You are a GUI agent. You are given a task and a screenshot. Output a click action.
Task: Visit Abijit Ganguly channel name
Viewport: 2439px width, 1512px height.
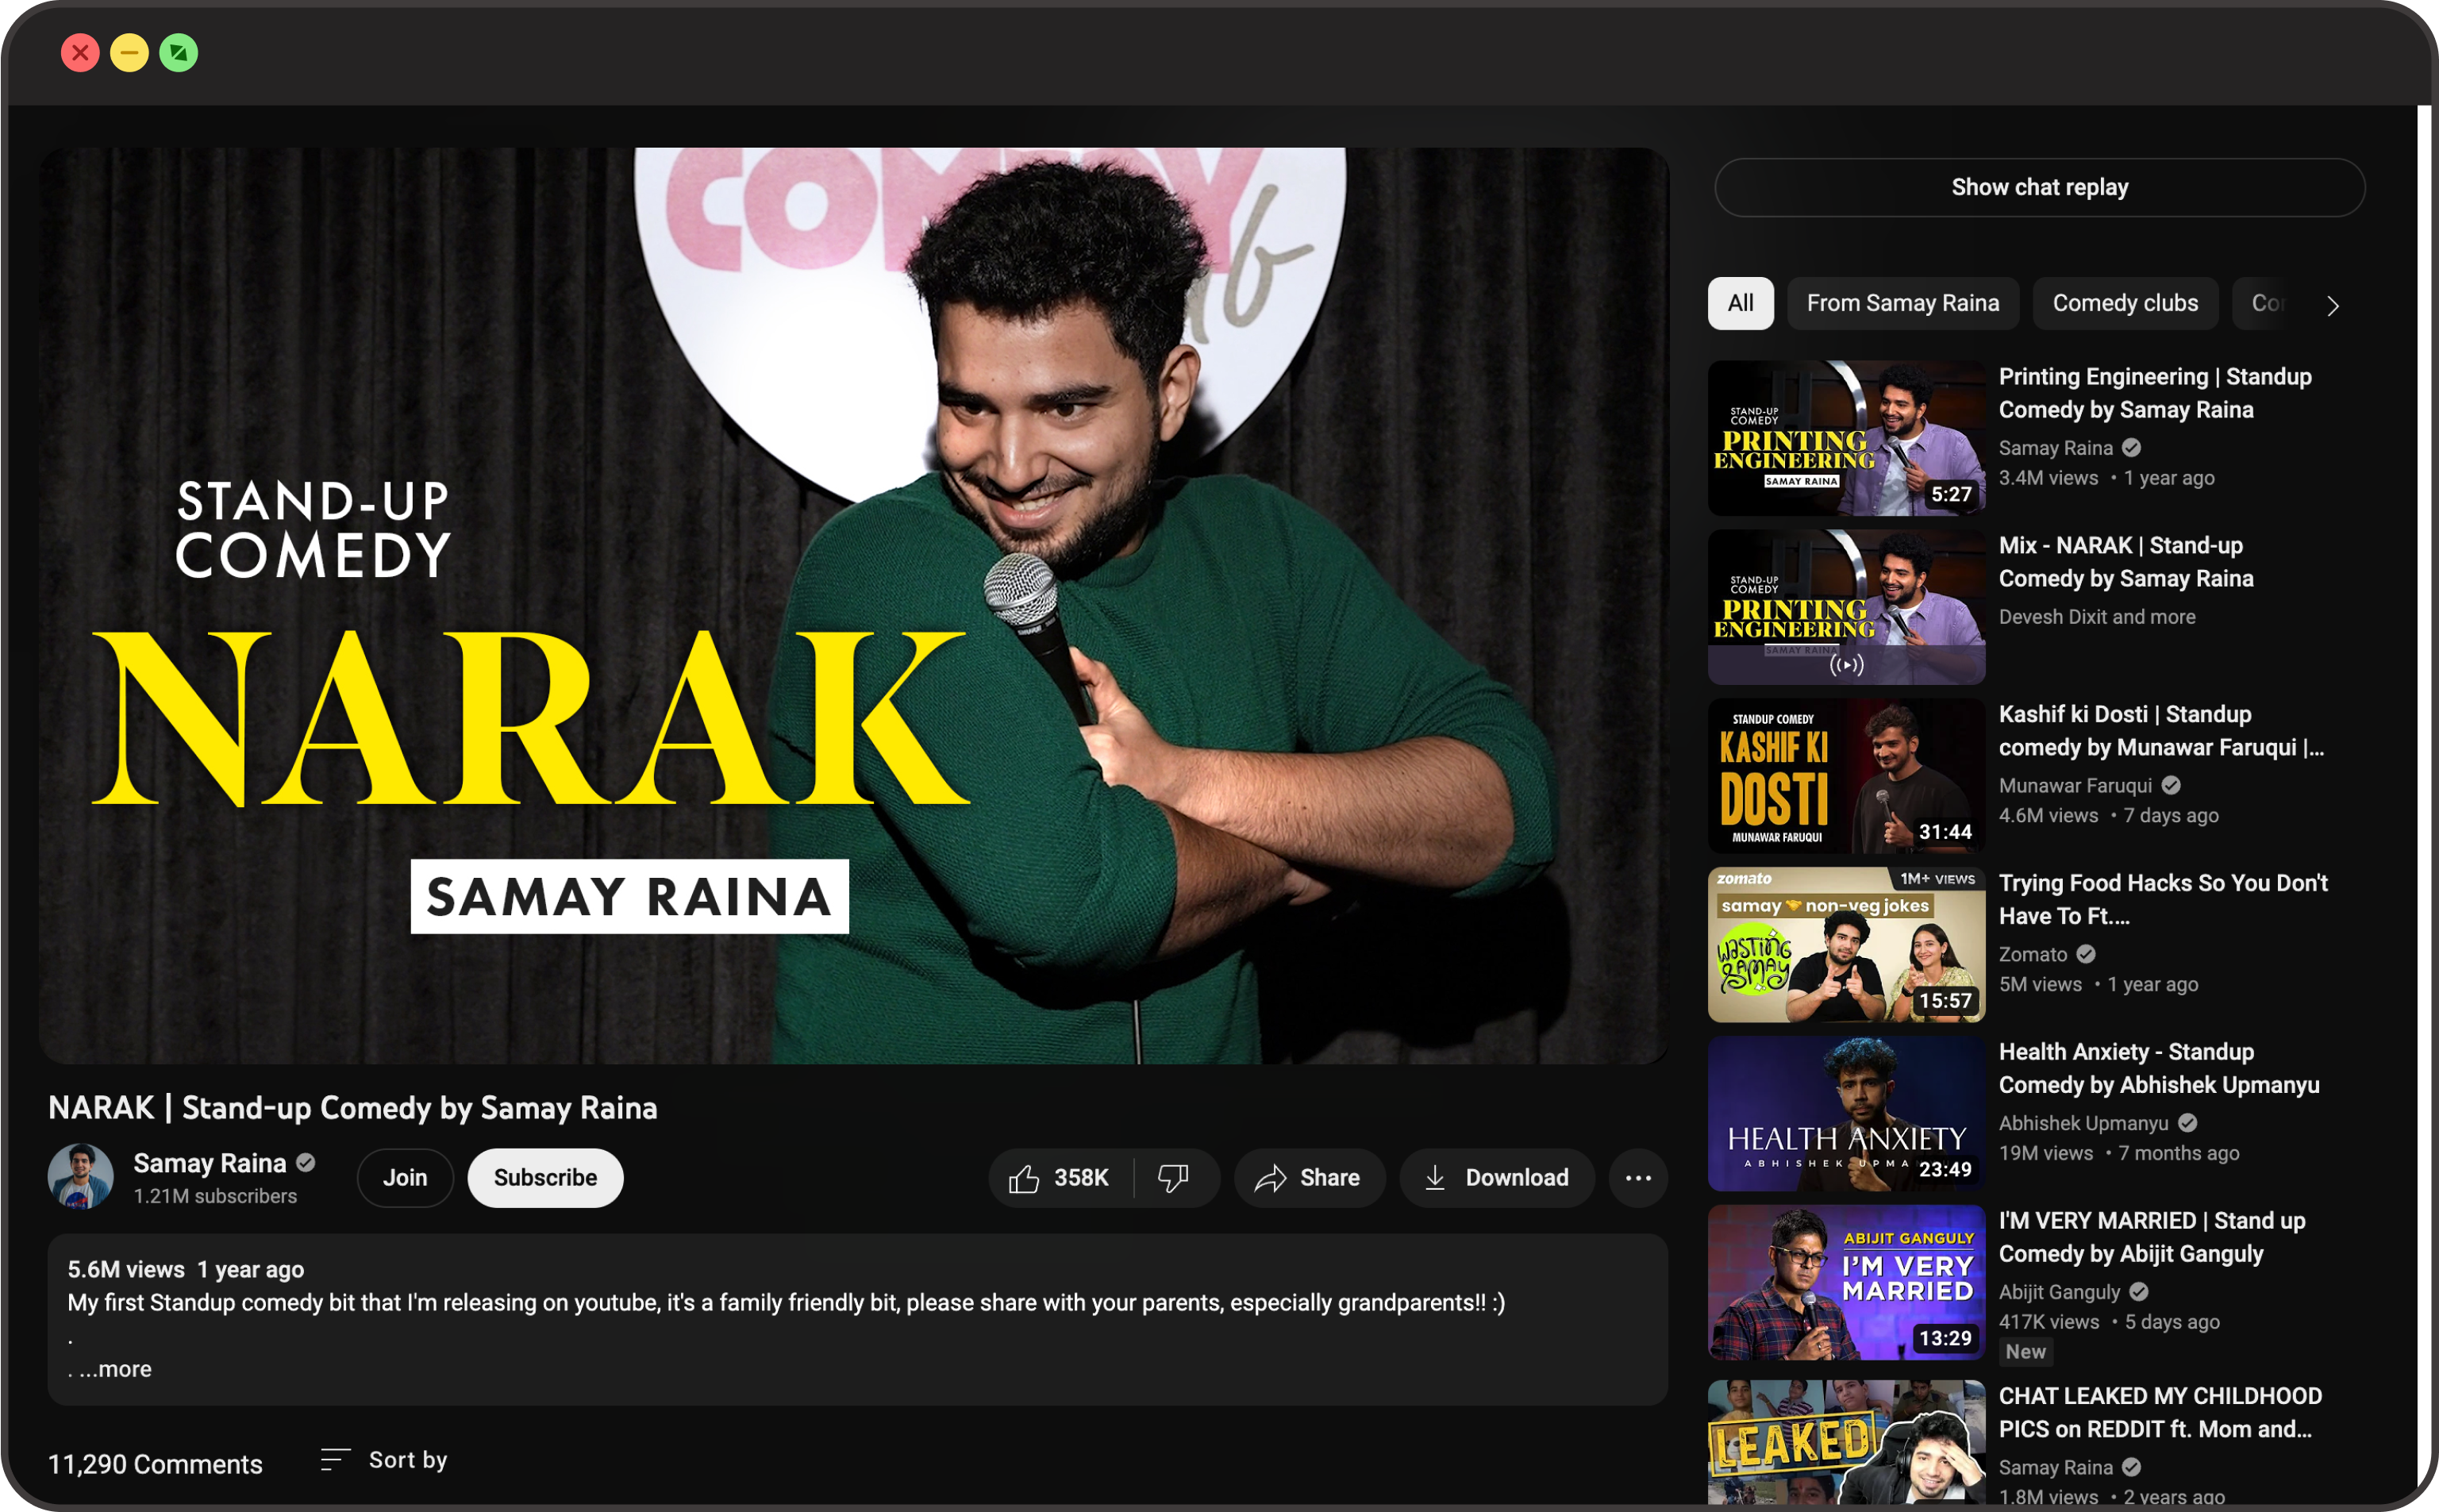pos(2059,1293)
